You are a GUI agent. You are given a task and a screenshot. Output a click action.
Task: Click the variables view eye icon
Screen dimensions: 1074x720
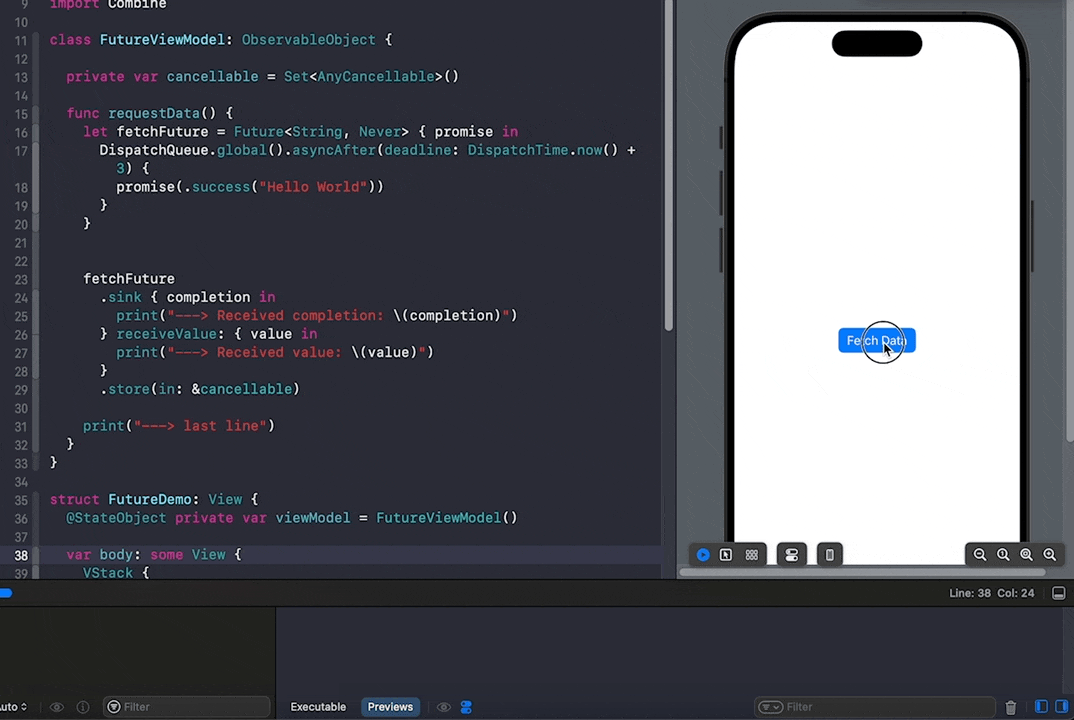(x=57, y=707)
